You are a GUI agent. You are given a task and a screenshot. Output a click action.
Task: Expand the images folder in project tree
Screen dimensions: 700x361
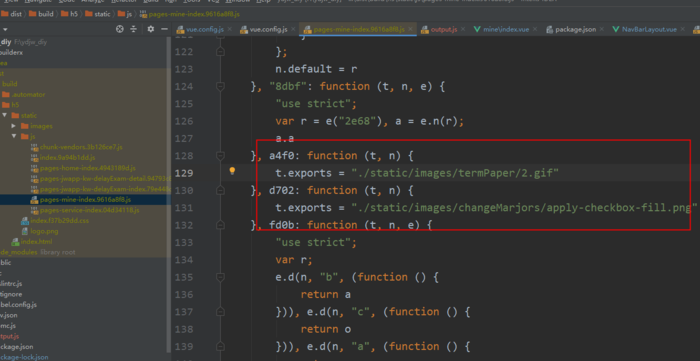[x=14, y=126]
